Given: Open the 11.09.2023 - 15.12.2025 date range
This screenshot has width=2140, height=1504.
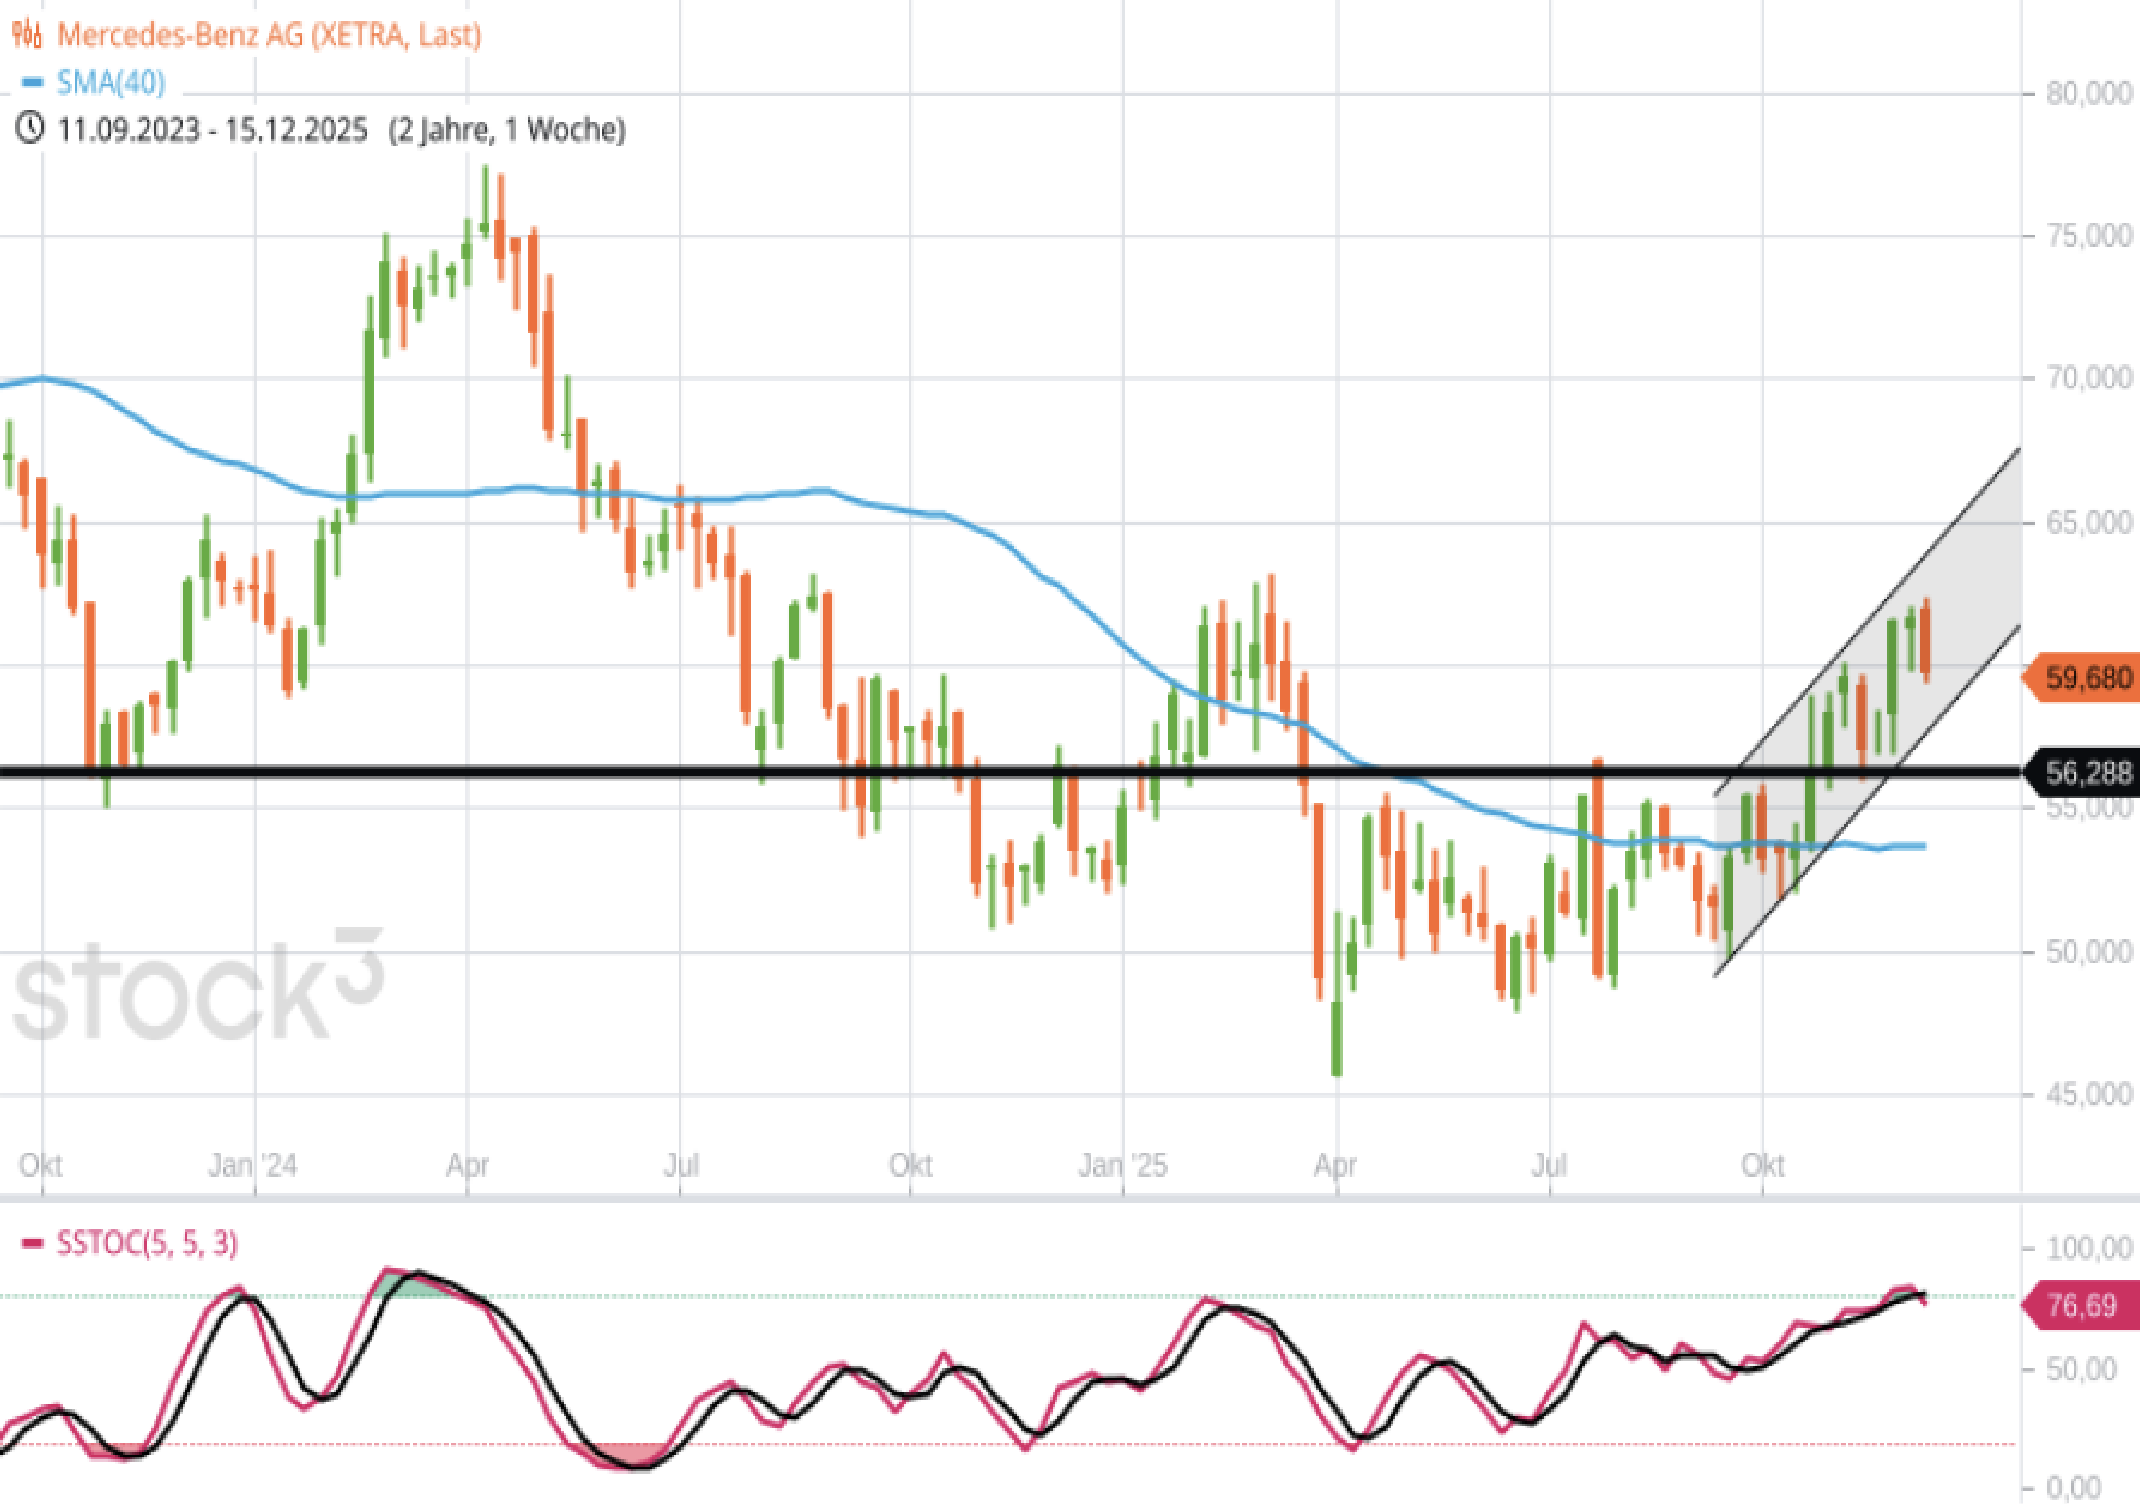Looking at the screenshot, I should tap(212, 130).
